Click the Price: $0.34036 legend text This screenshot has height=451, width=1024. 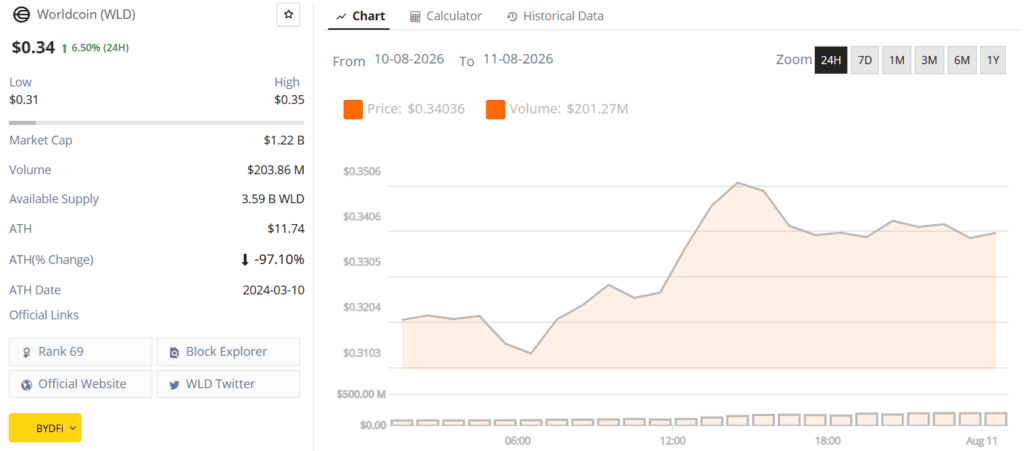click(x=416, y=109)
